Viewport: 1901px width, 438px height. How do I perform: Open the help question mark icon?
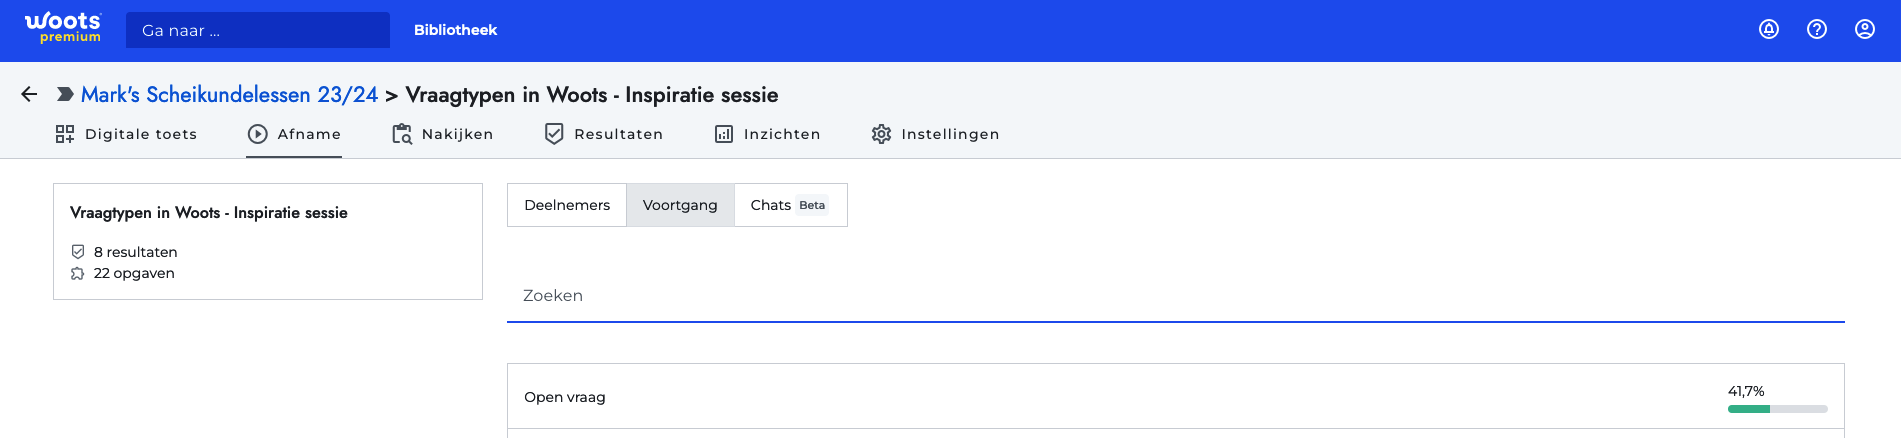coord(1817,29)
